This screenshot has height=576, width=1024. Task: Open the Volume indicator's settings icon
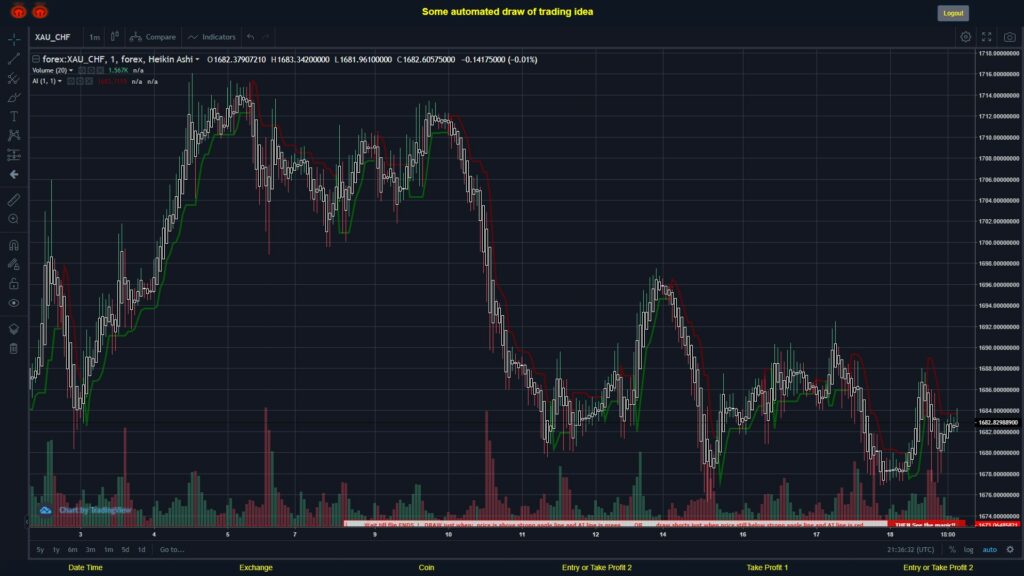pyautogui.click(x=91, y=71)
